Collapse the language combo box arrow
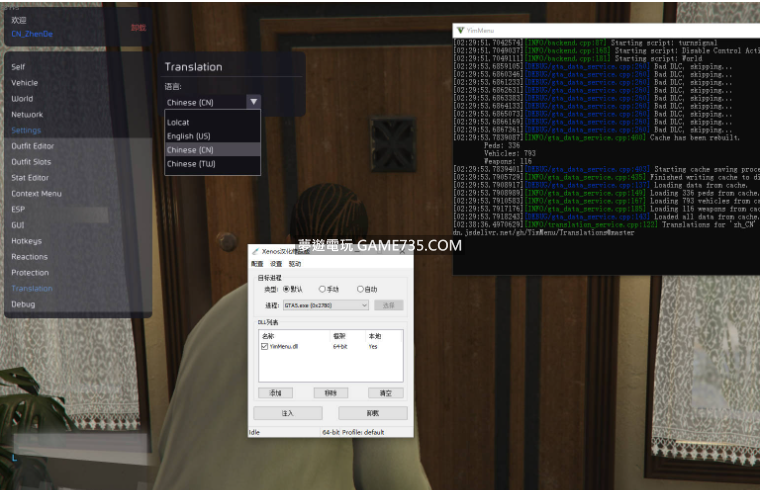The image size is (760, 490). point(253,102)
